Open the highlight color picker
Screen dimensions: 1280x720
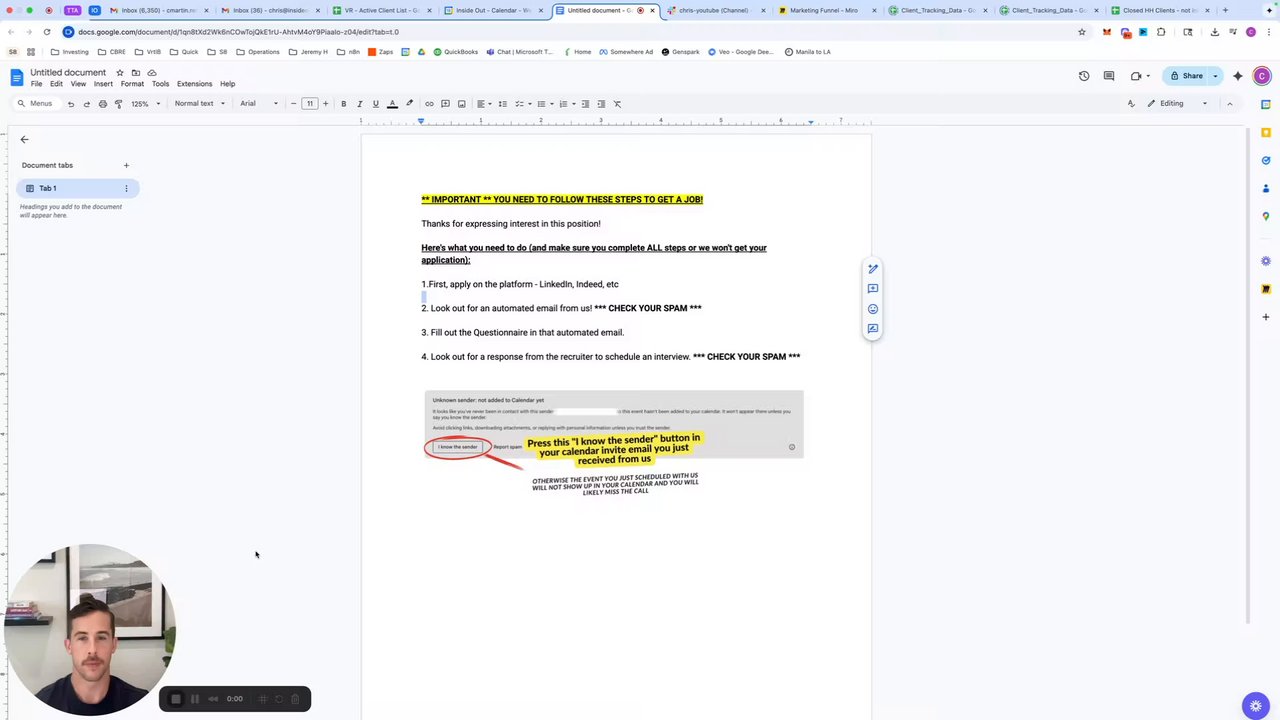click(409, 104)
